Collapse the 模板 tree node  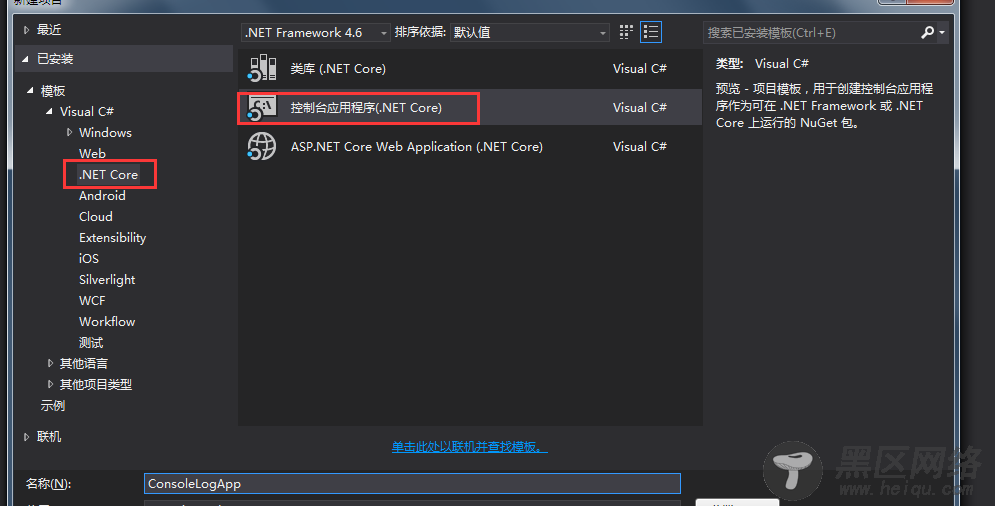coord(30,91)
